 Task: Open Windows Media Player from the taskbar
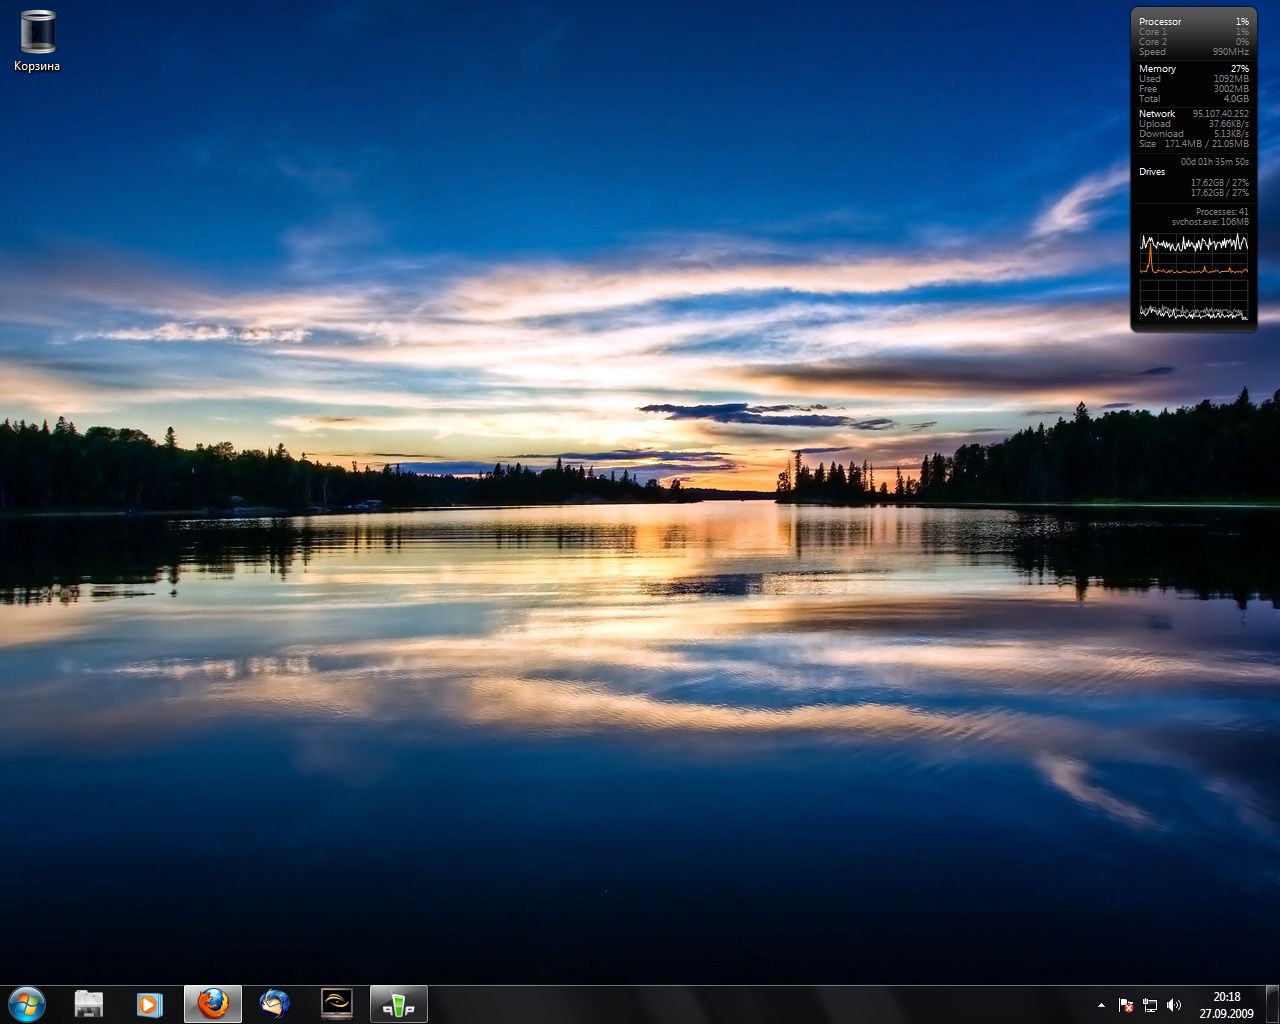coord(150,1004)
